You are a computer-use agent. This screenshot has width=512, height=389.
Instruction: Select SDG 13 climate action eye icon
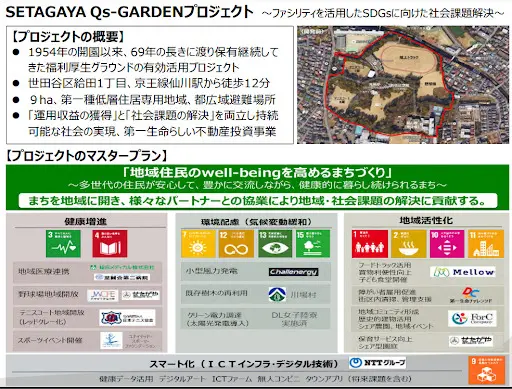275,244
